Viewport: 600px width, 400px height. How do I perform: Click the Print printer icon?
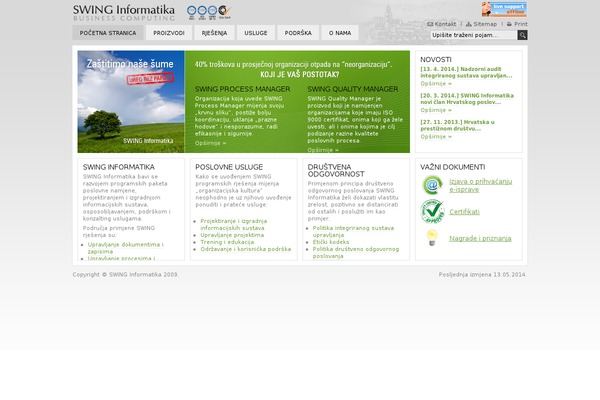pyautogui.click(x=509, y=24)
